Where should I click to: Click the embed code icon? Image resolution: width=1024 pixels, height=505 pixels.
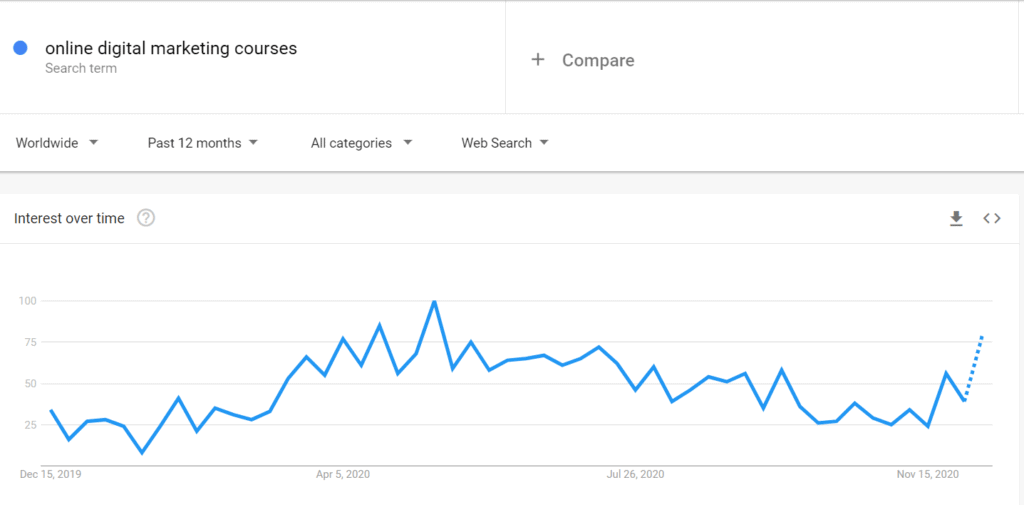point(992,218)
